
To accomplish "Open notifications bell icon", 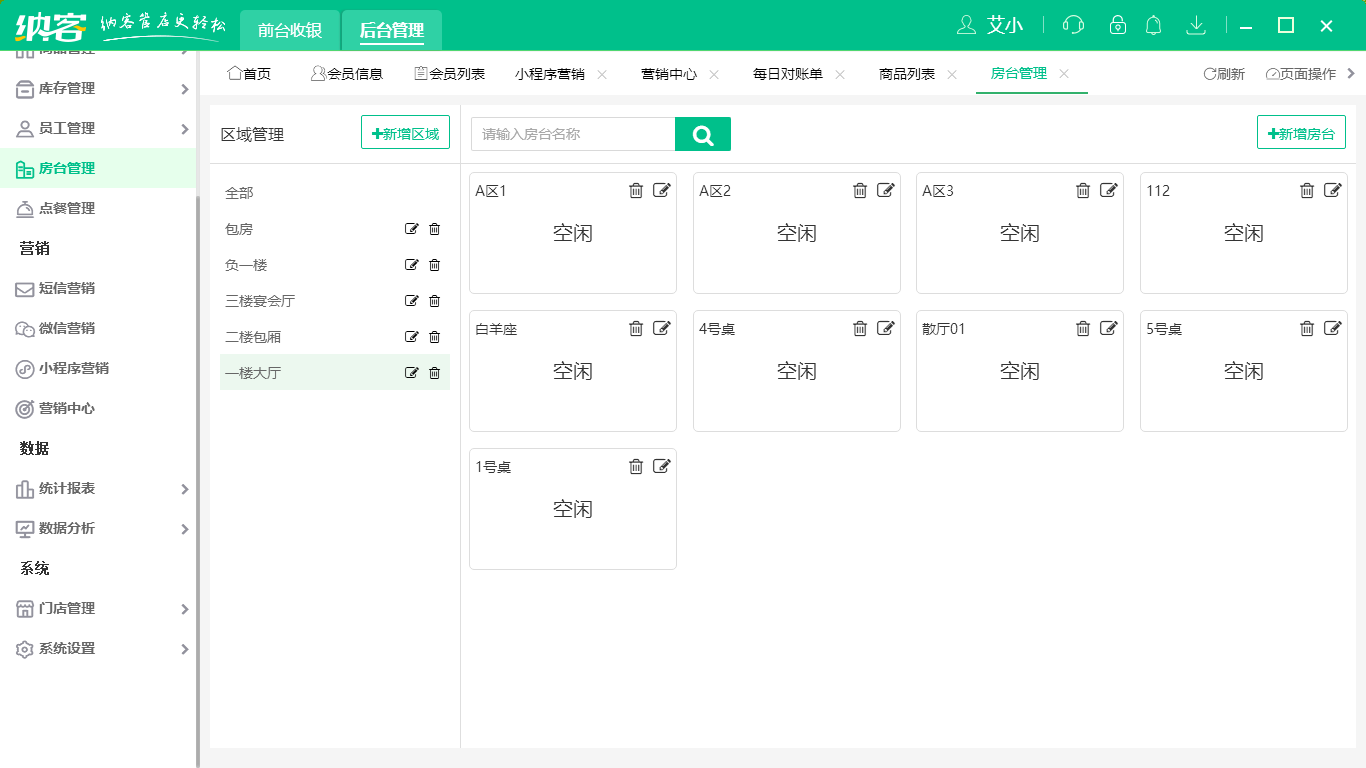I will (x=1153, y=25).
